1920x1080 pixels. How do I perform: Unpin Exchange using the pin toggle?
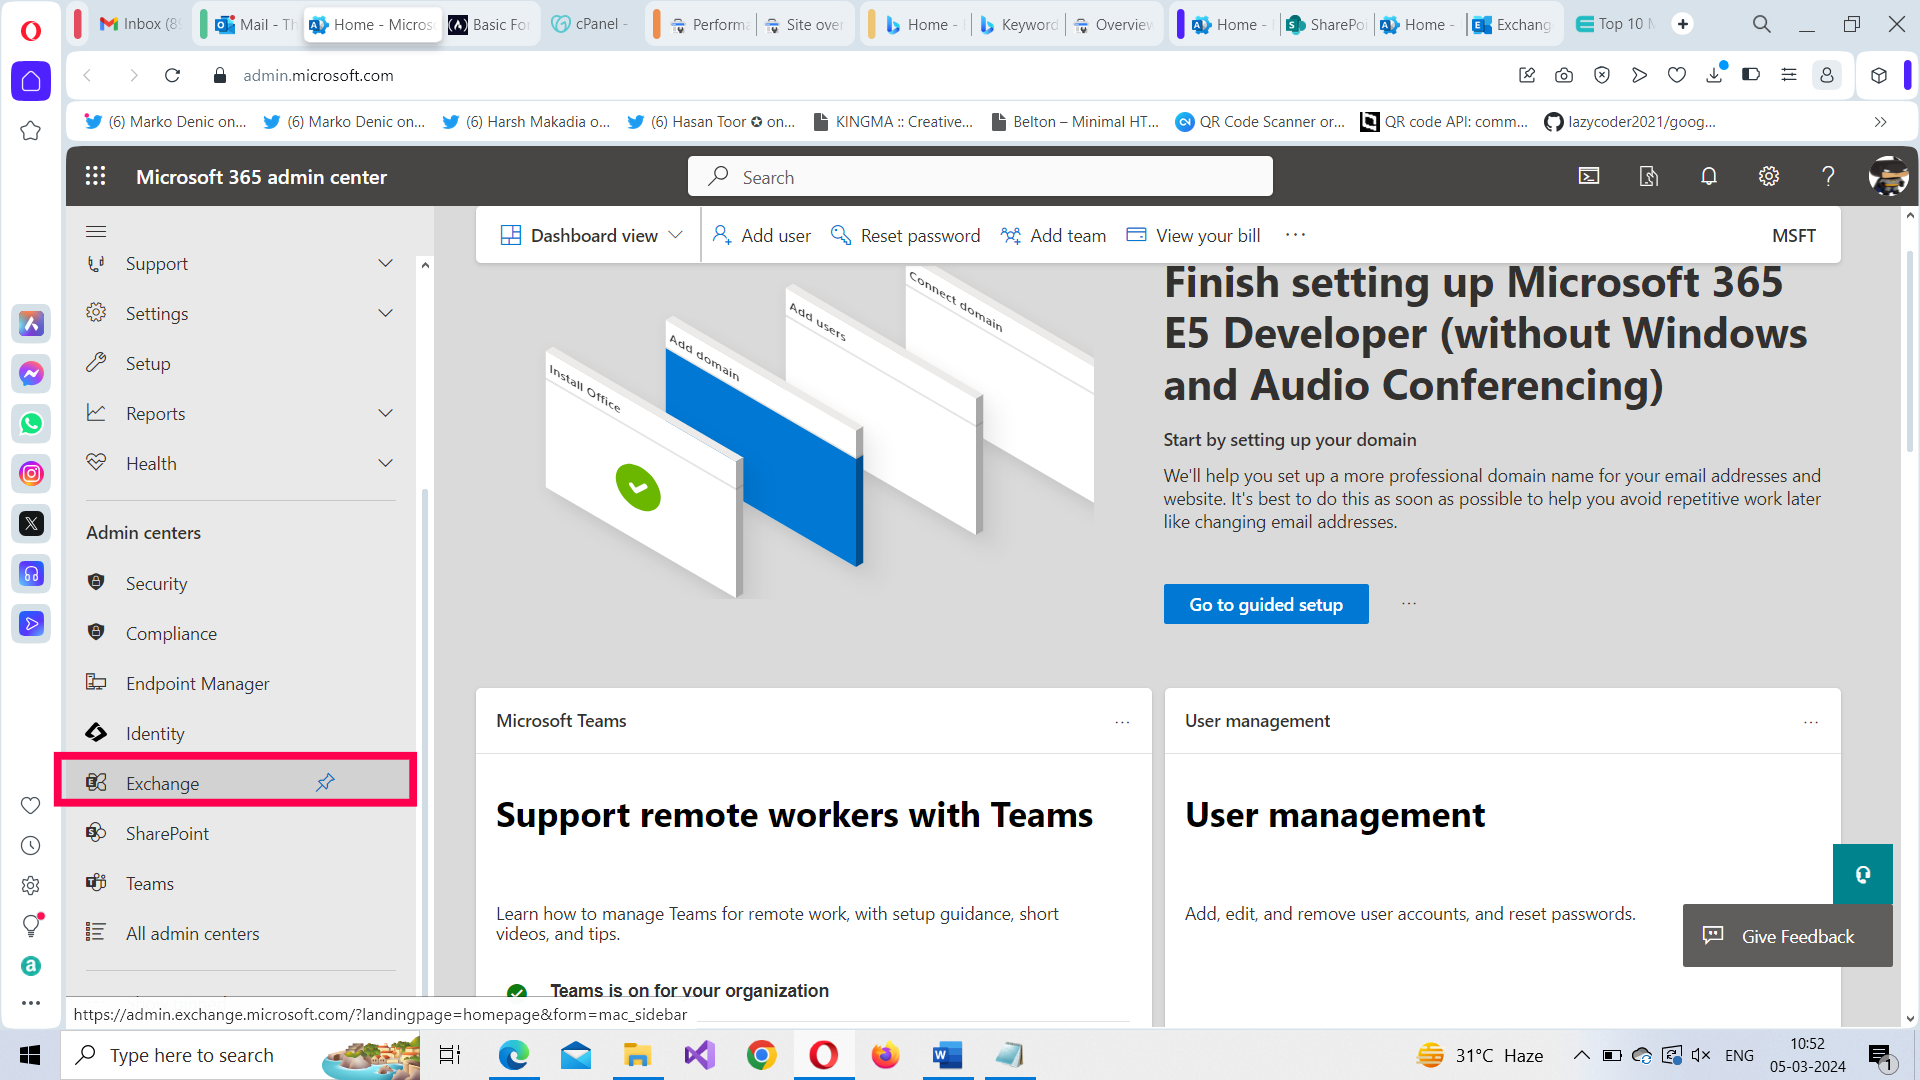point(325,782)
